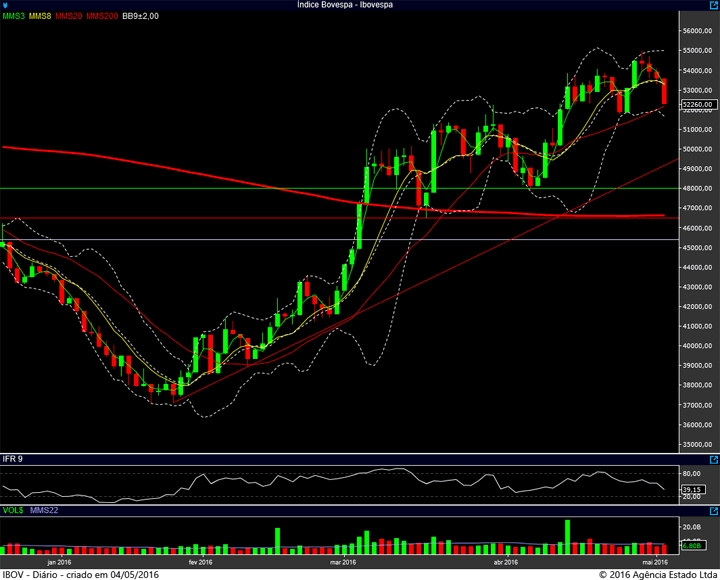Click the current price tag 52260,00
Screen dimensions: 720x580
(699, 105)
